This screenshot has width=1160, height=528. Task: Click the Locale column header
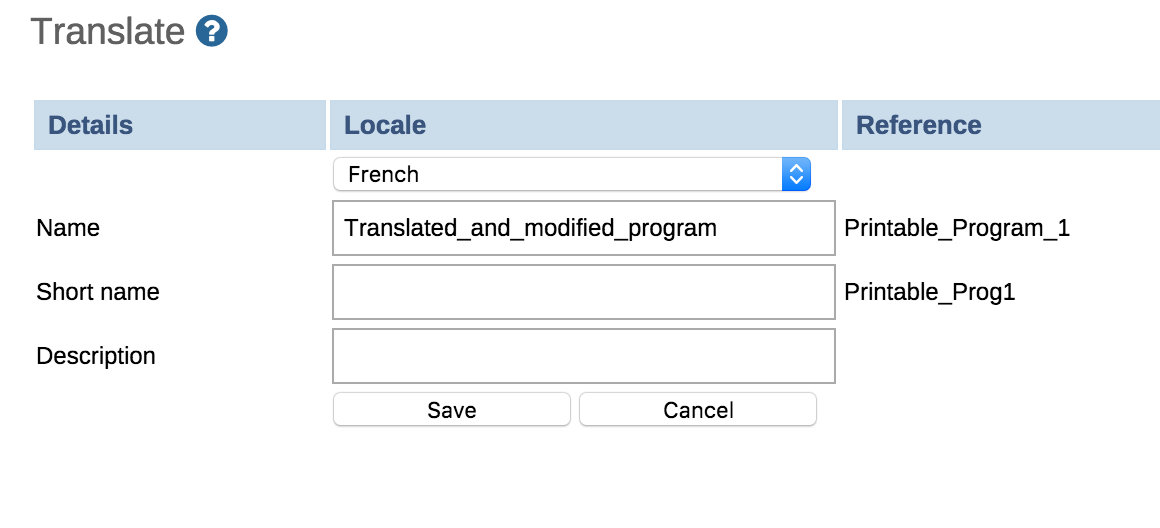(x=385, y=125)
